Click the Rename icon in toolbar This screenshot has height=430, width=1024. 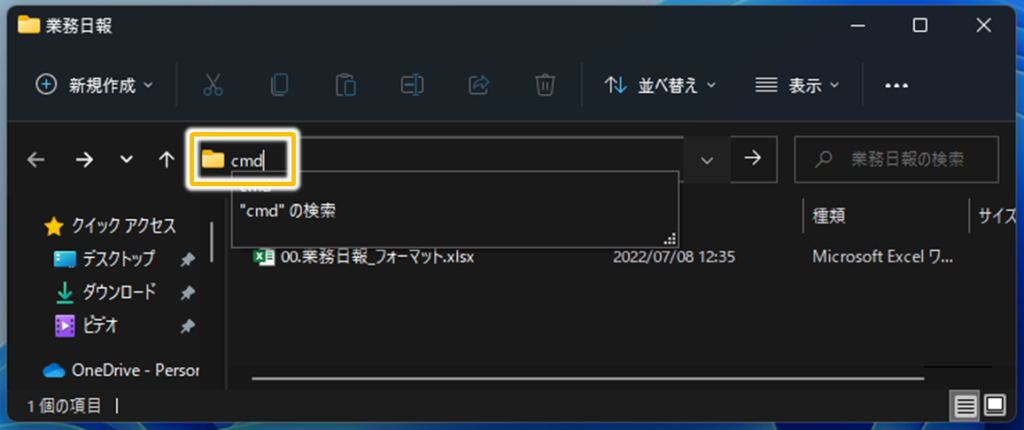412,85
